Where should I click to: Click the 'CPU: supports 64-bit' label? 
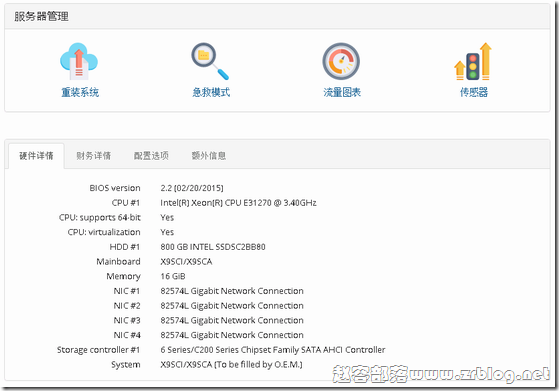pyautogui.click(x=100, y=217)
